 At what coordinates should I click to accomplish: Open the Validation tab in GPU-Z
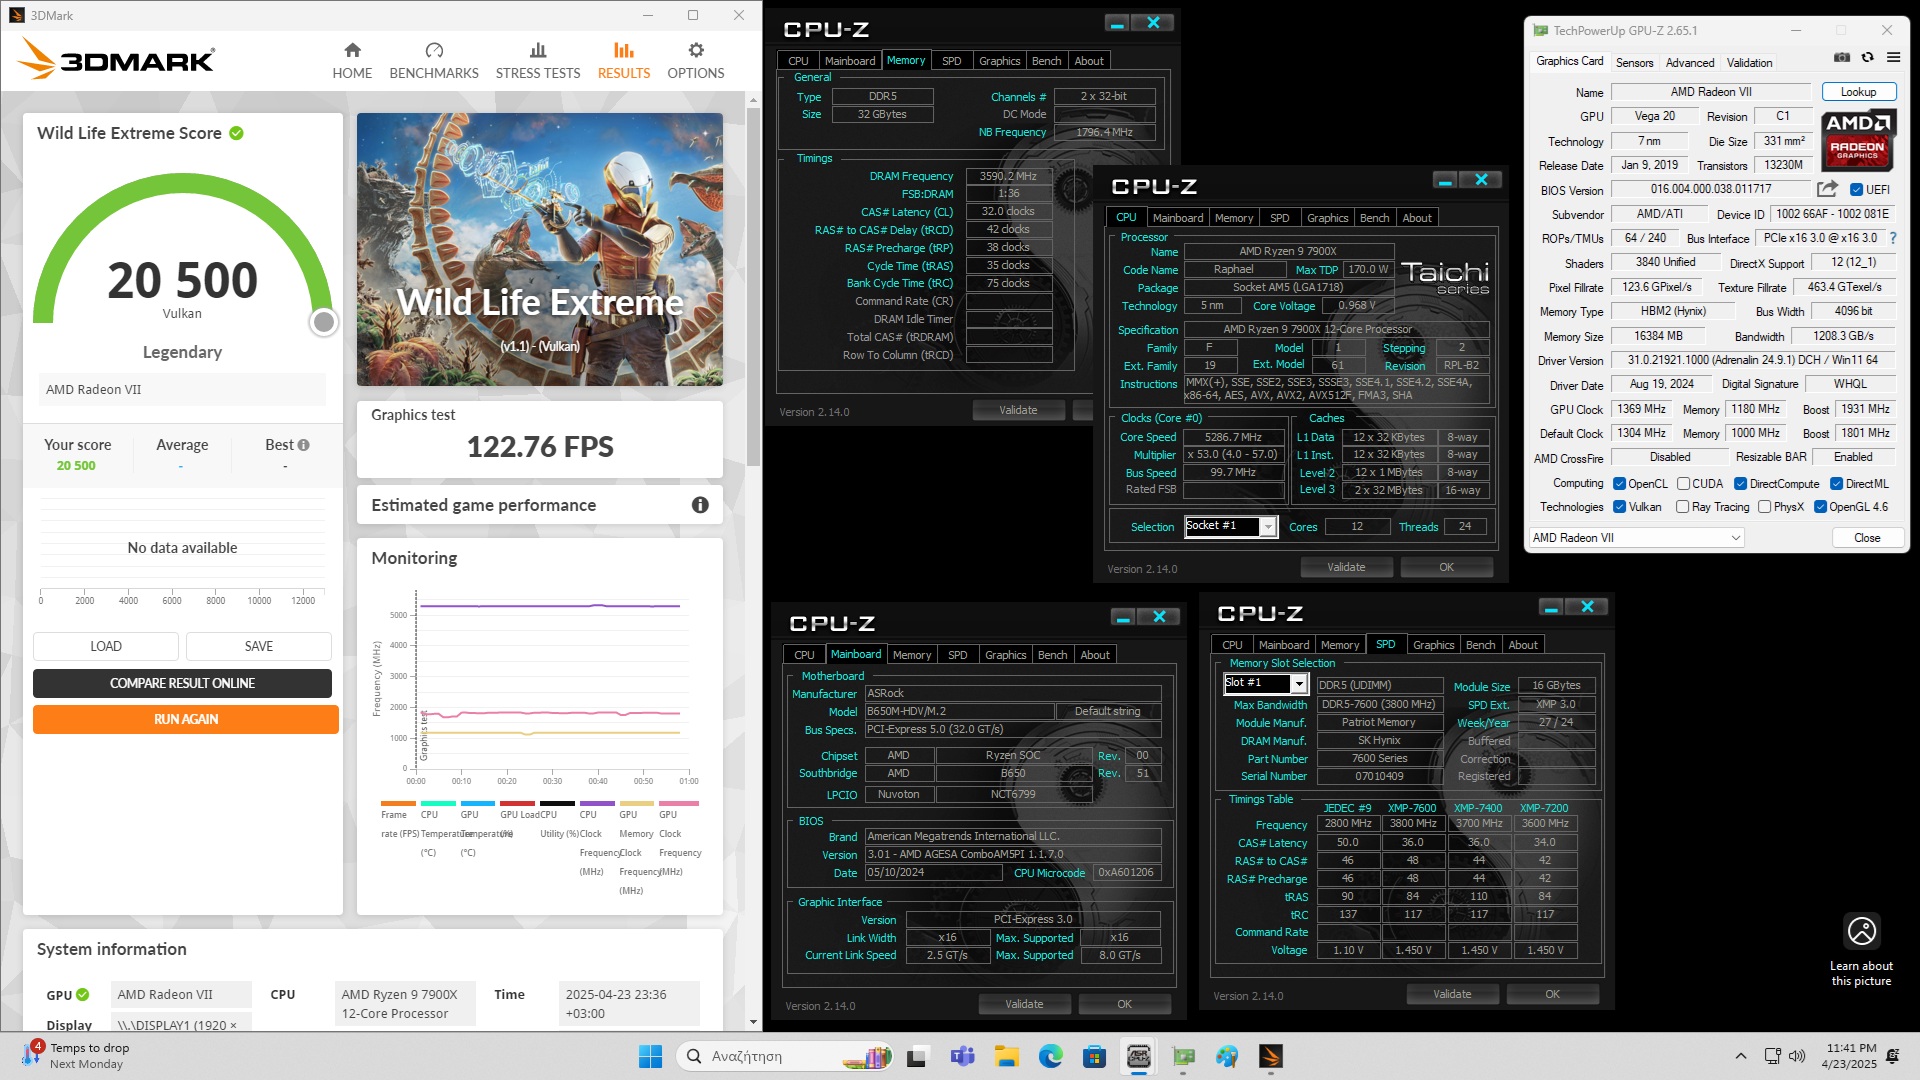coord(1749,62)
